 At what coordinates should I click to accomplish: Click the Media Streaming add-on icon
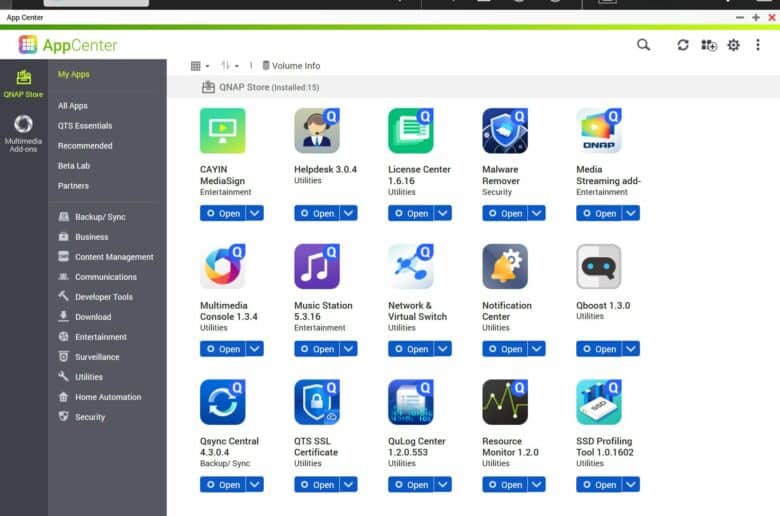(x=599, y=131)
